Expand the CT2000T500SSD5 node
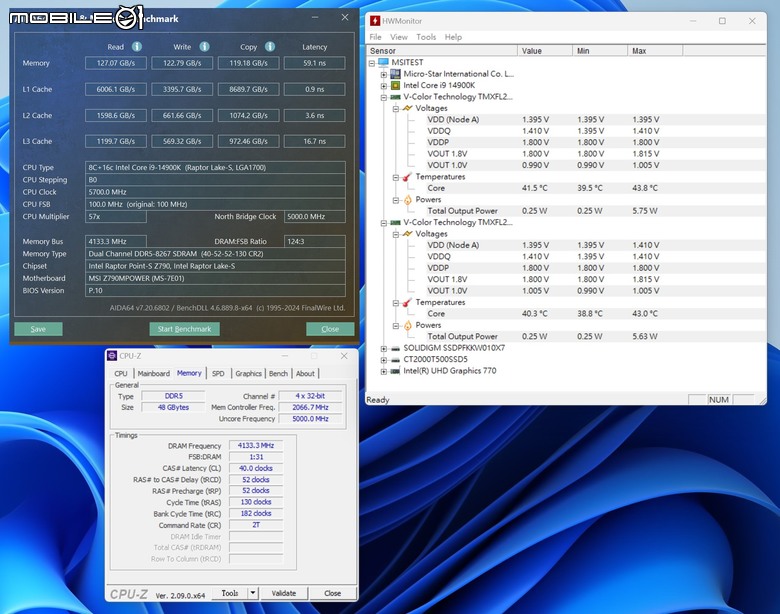The width and height of the screenshot is (780, 614). coord(384,360)
